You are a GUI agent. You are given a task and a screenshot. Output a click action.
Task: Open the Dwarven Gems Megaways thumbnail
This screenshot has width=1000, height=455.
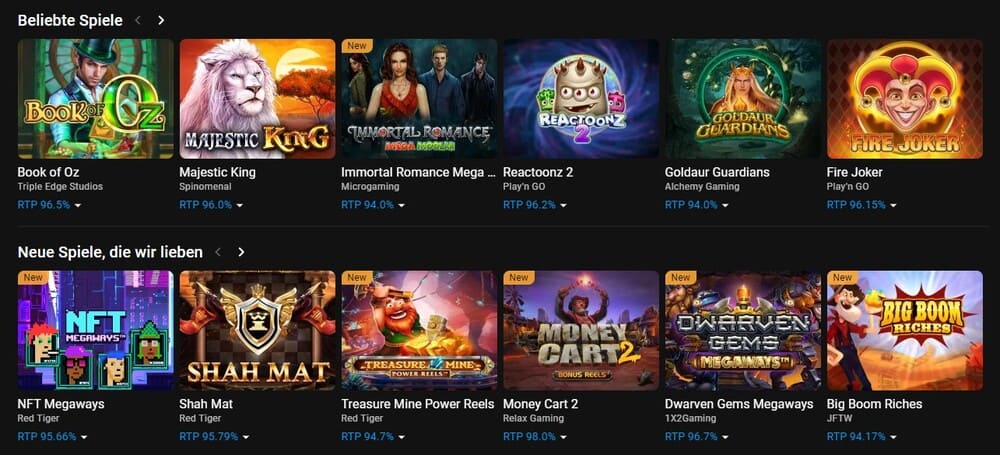pyautogui.click(x=743, y=330)
